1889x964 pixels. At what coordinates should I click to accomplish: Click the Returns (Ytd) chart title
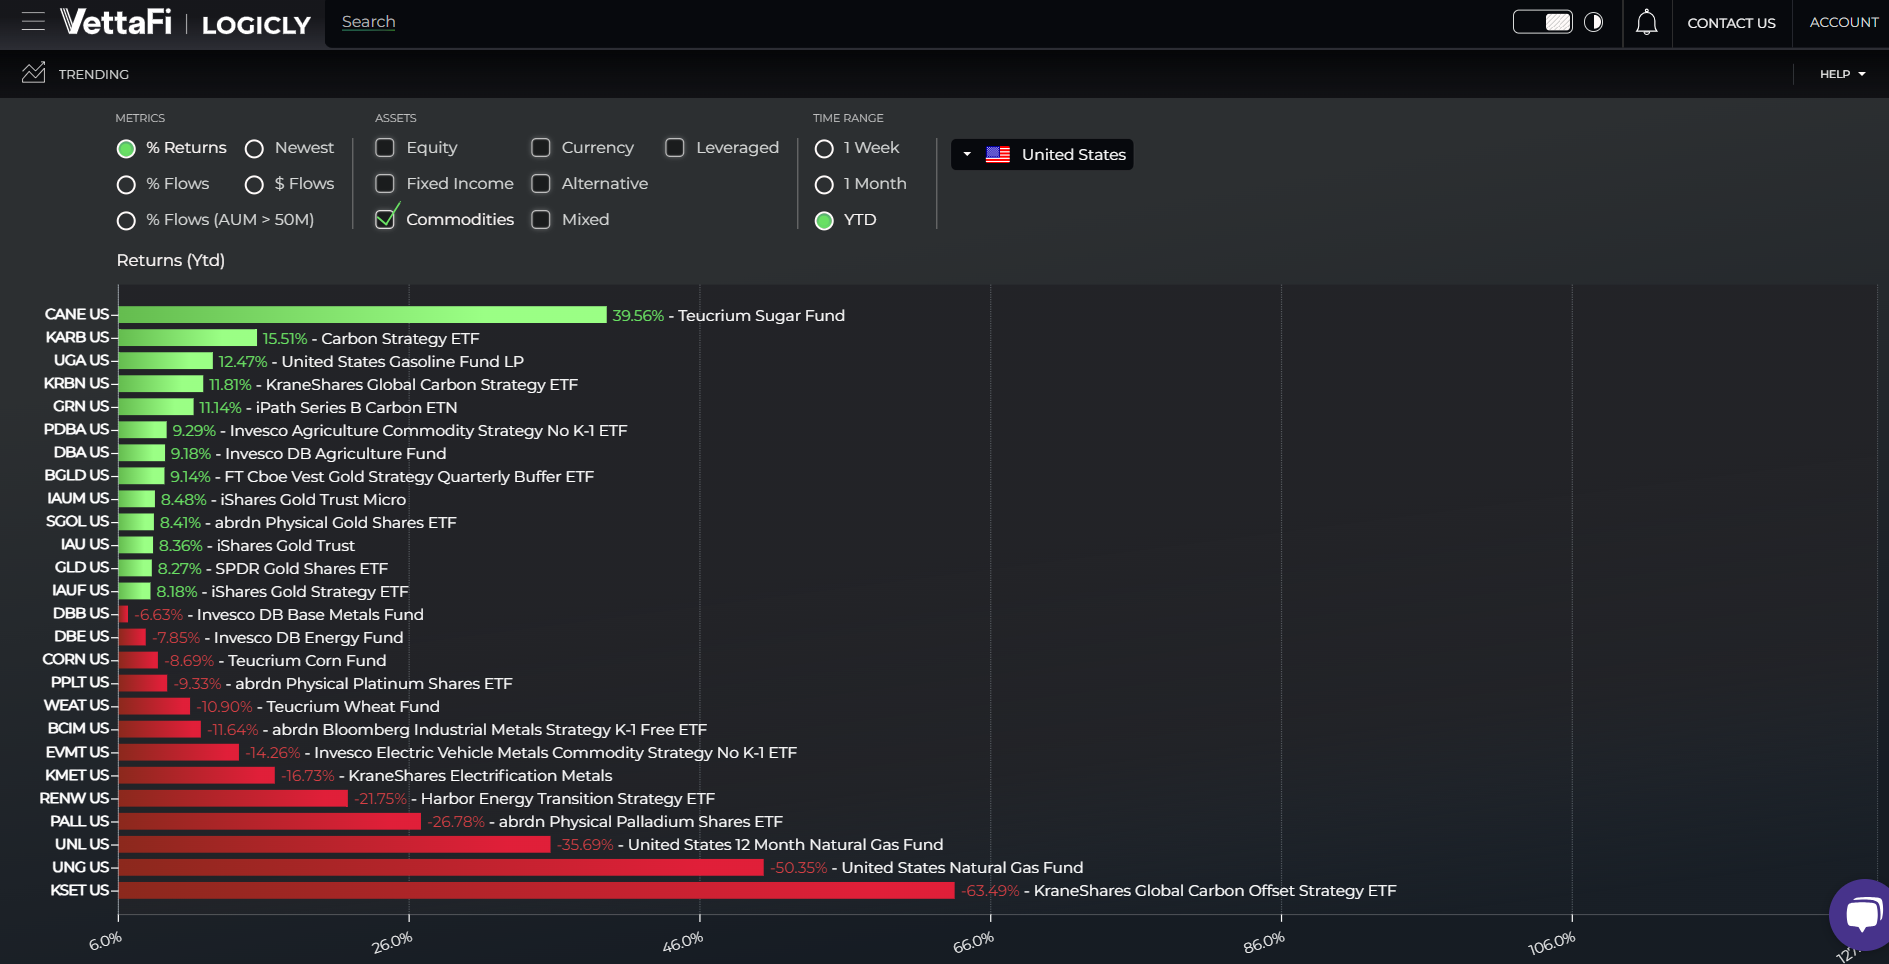171,260
